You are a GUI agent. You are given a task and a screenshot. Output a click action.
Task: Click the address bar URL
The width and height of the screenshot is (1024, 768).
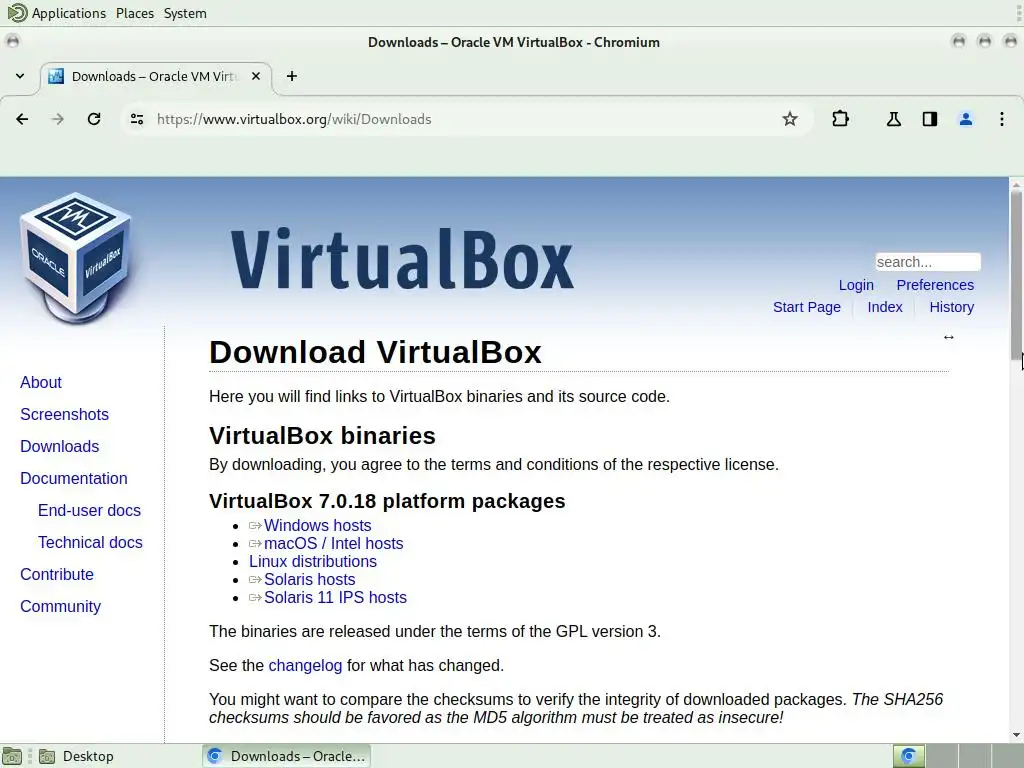pos(294,119)
